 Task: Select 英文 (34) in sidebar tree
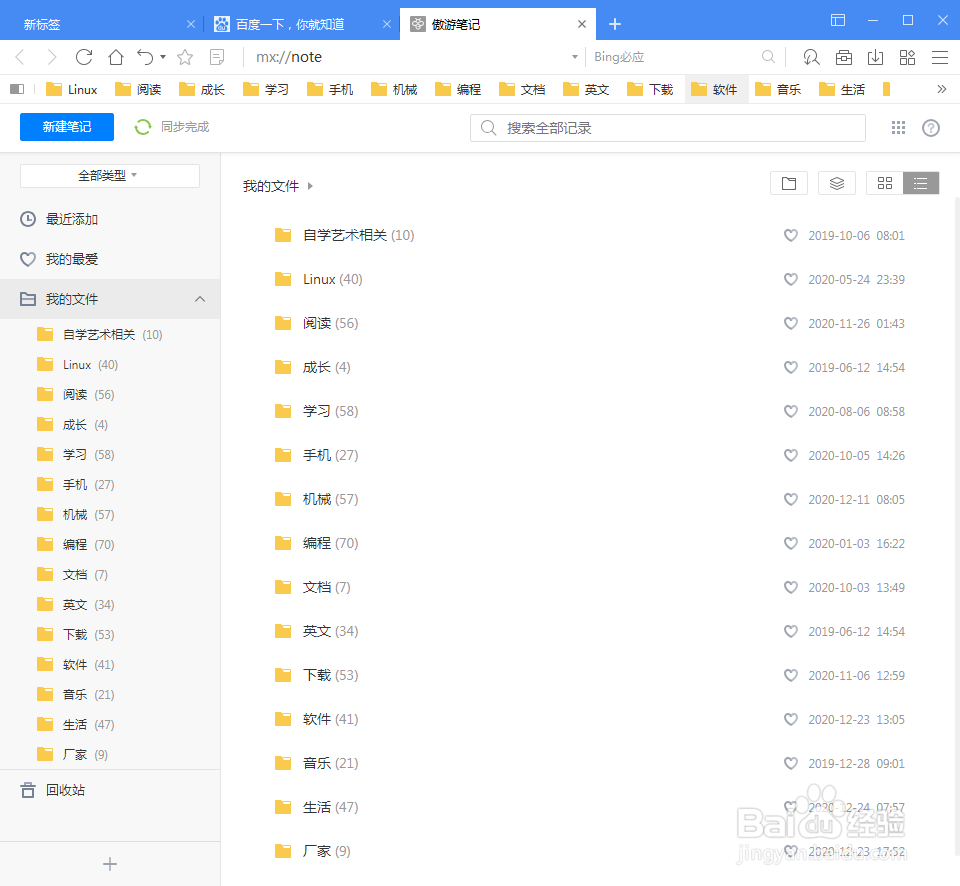pyautogui.click(x=110, y=604)
